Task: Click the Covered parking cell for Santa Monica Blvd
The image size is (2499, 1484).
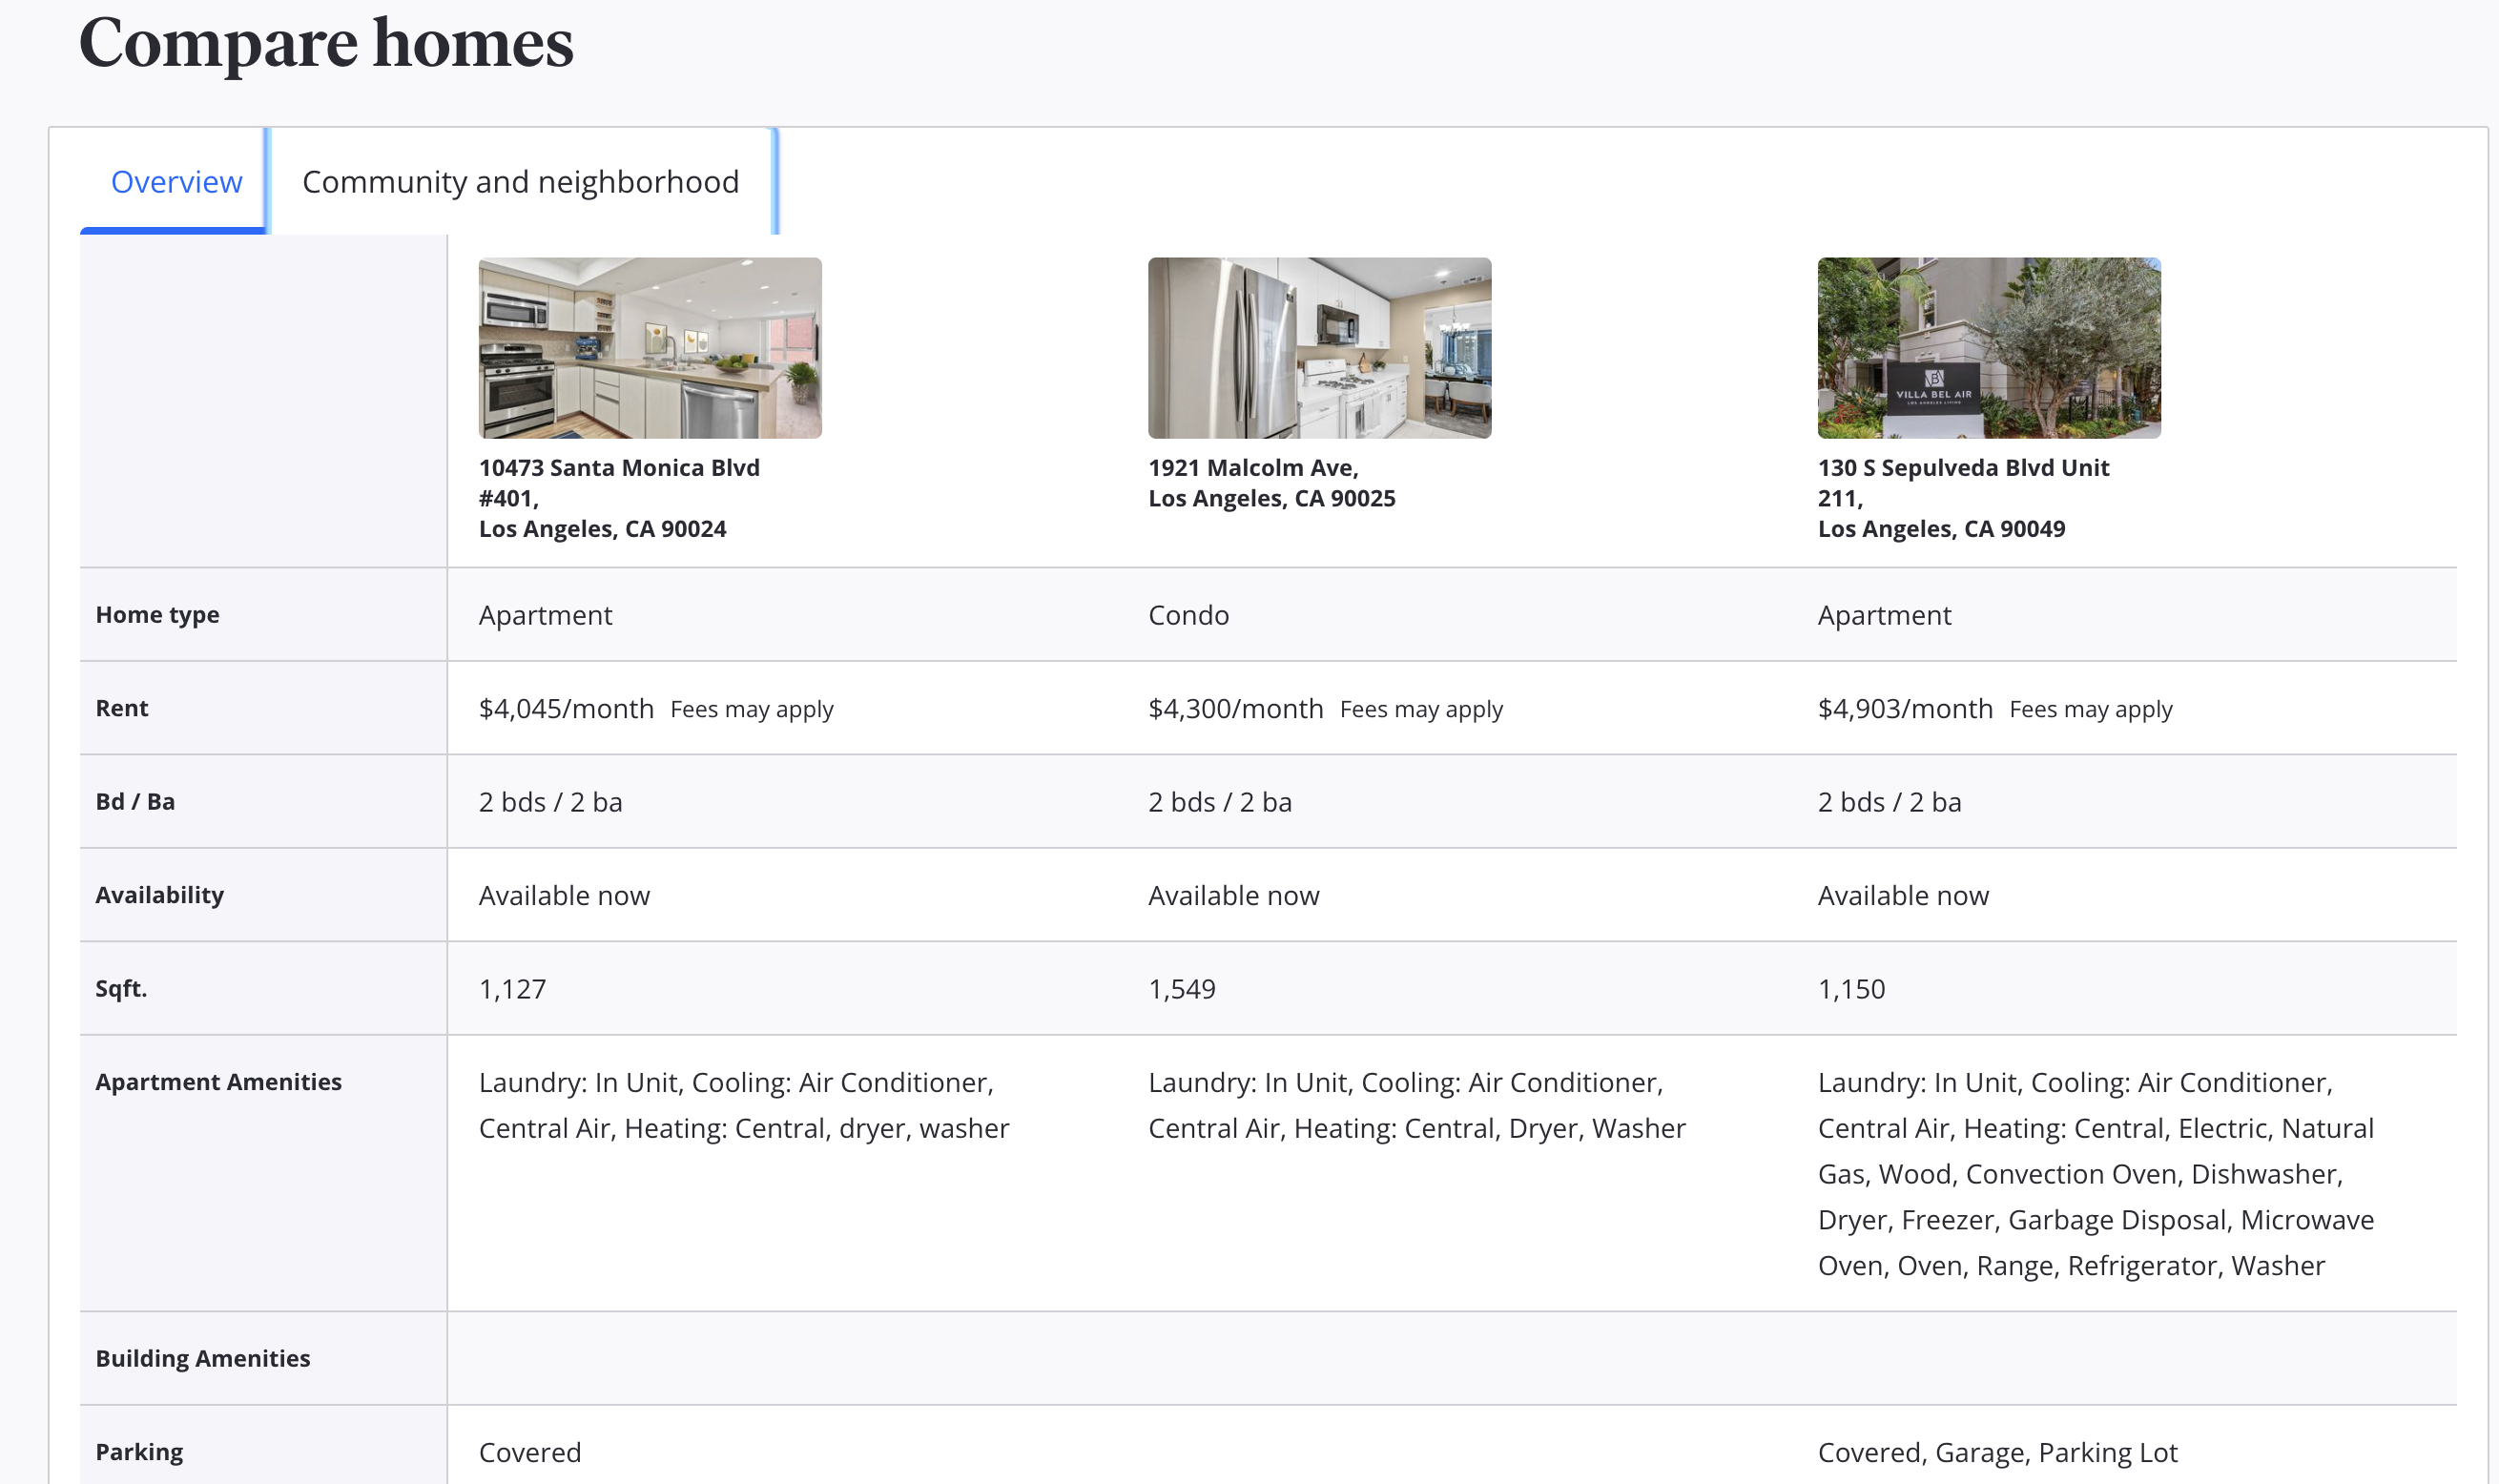Action: tap(530, 1452)
